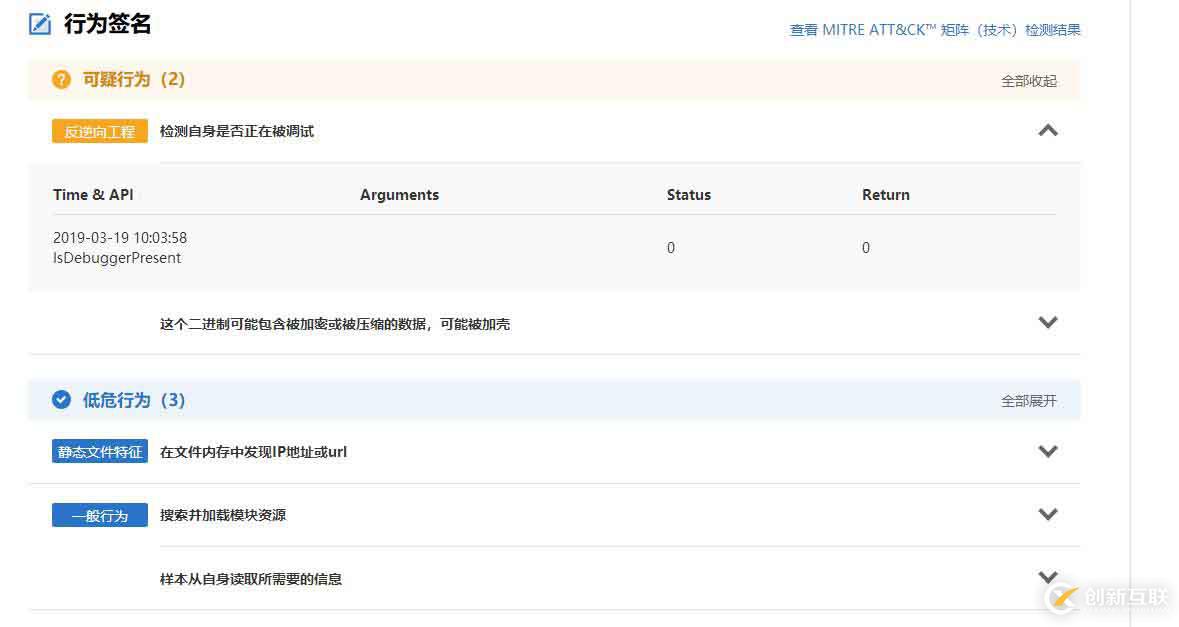Open the MITRE ATT&CK 矩阵检测结果 link
1179x627 pixels.
(x=935, y=30)
